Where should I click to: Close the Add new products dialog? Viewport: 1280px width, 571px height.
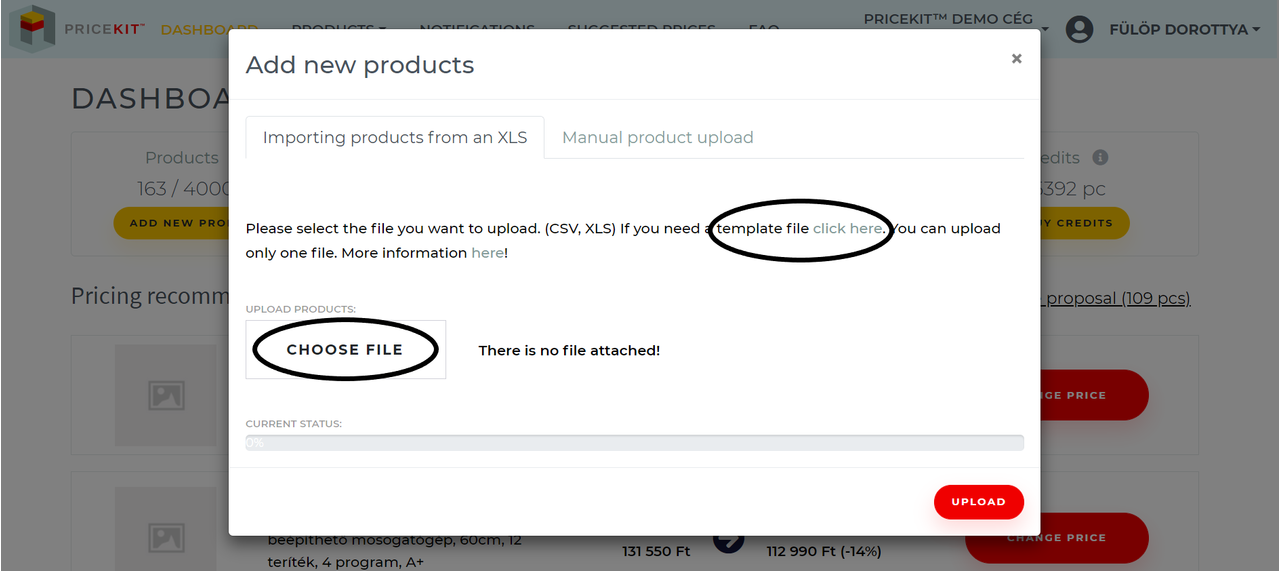1016,59
